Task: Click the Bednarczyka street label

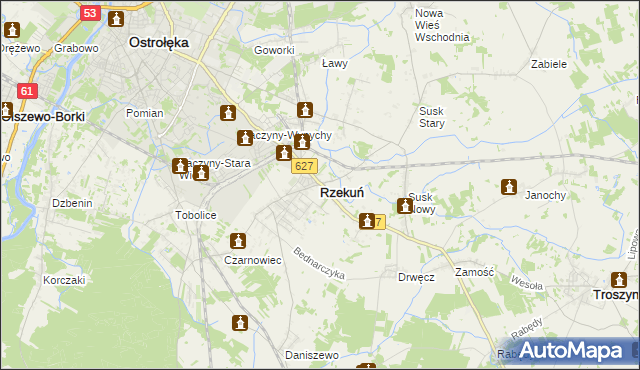Action: [x=319, y=264]
